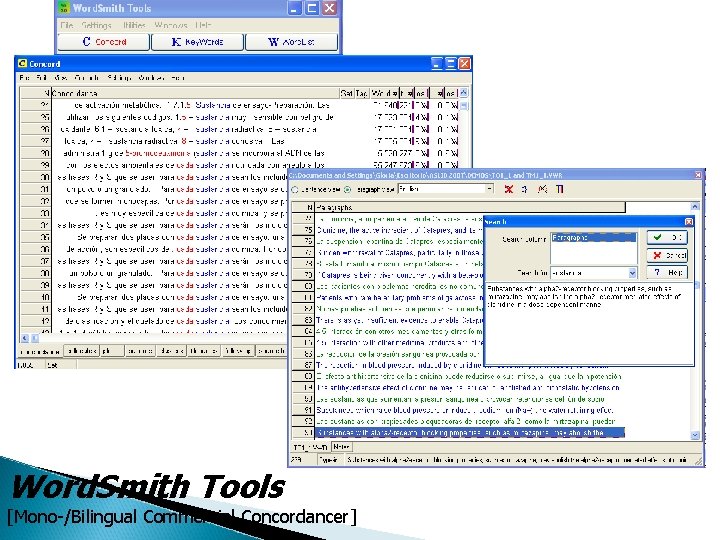Open Windows menu in WordSmith Tools window
The height and width of the screenshot is (540, 720).
170,25
